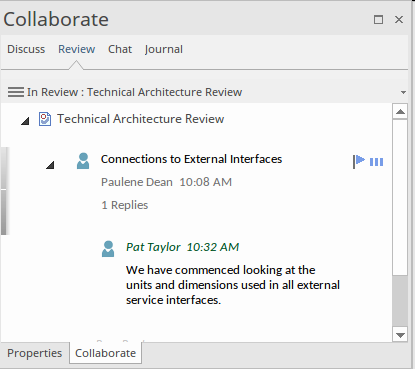The width and height of the screenshot is (415, 369).
Task: Open the hamburger menu beside In Review
Action: [x=16, y=92]
